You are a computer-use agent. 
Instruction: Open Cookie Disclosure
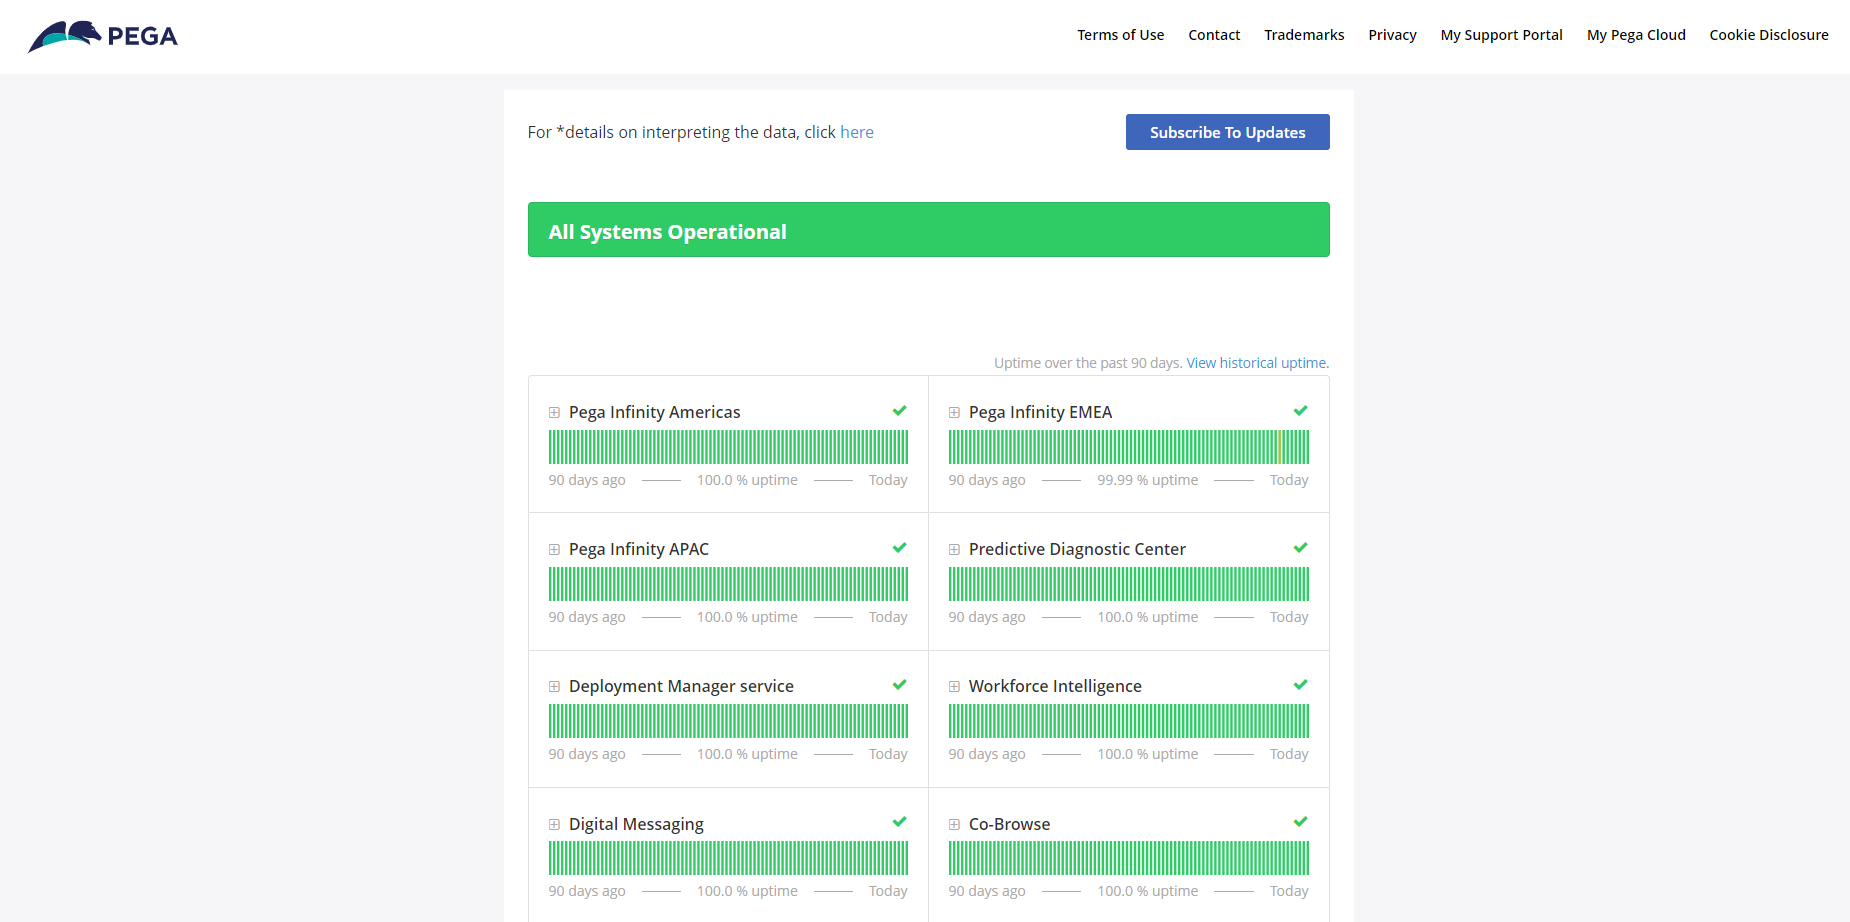point(1768,35)
